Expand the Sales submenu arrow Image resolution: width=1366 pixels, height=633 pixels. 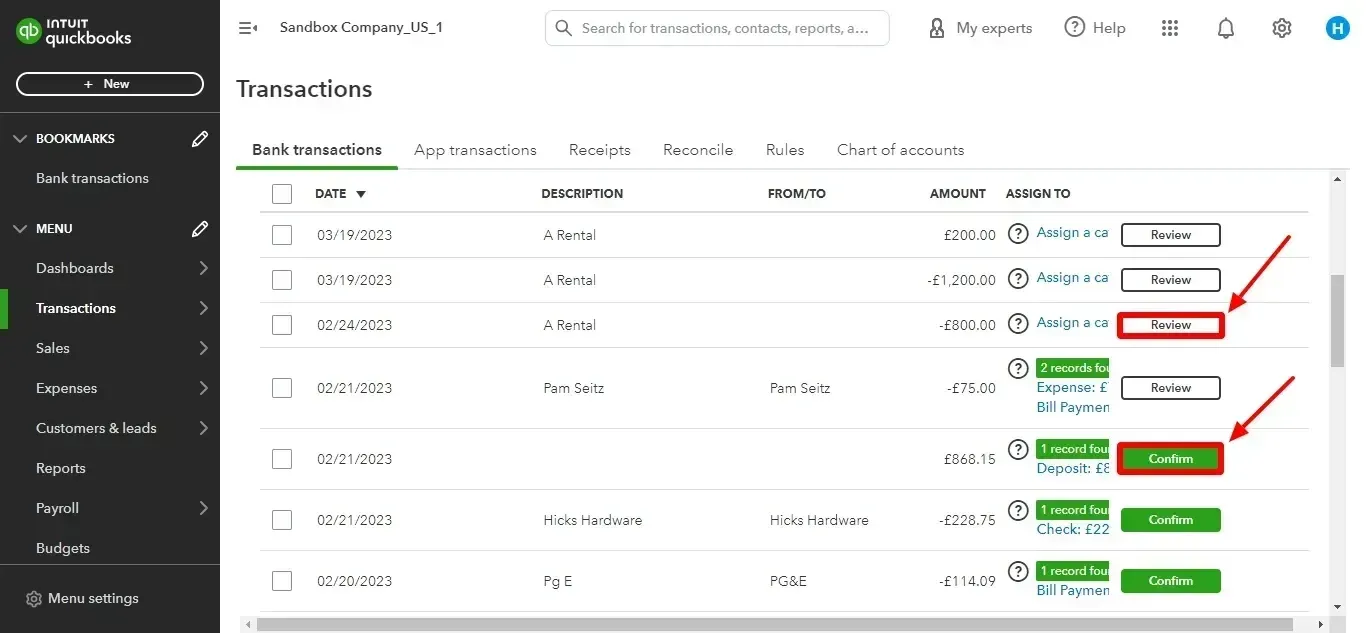pyautogui.click(x=203, y=348)
